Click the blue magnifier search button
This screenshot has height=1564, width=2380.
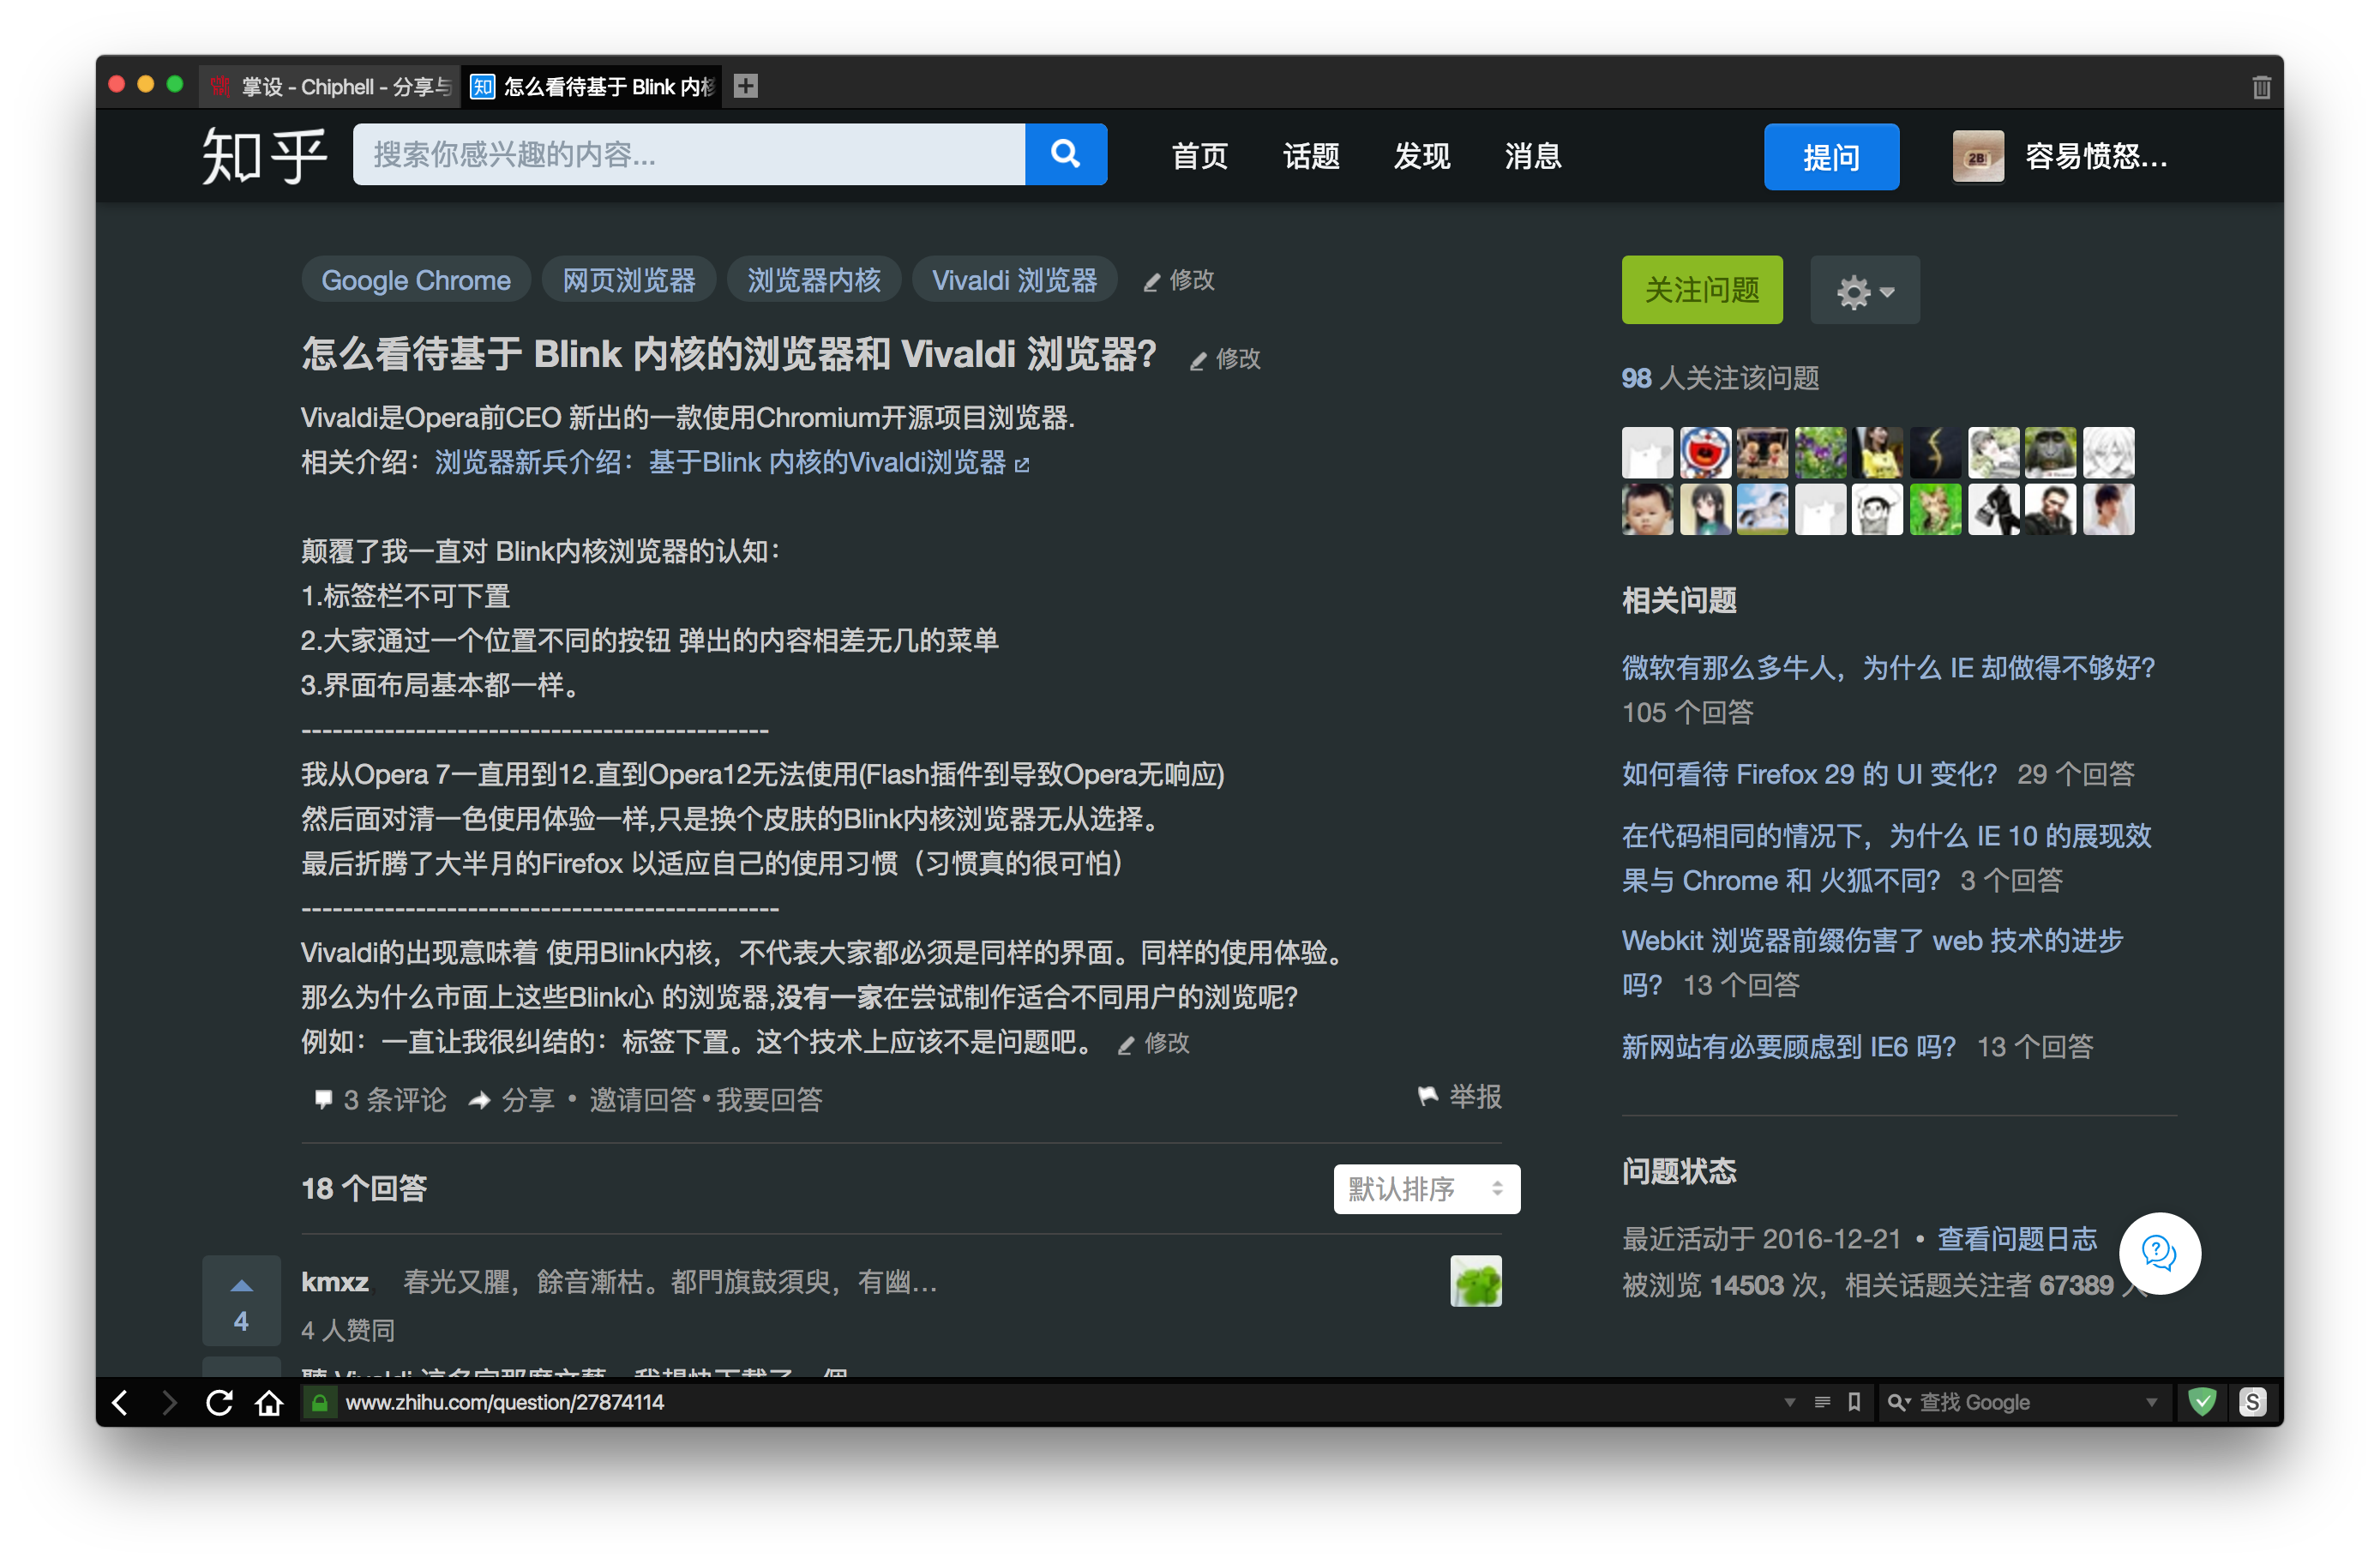point(1065,154)
